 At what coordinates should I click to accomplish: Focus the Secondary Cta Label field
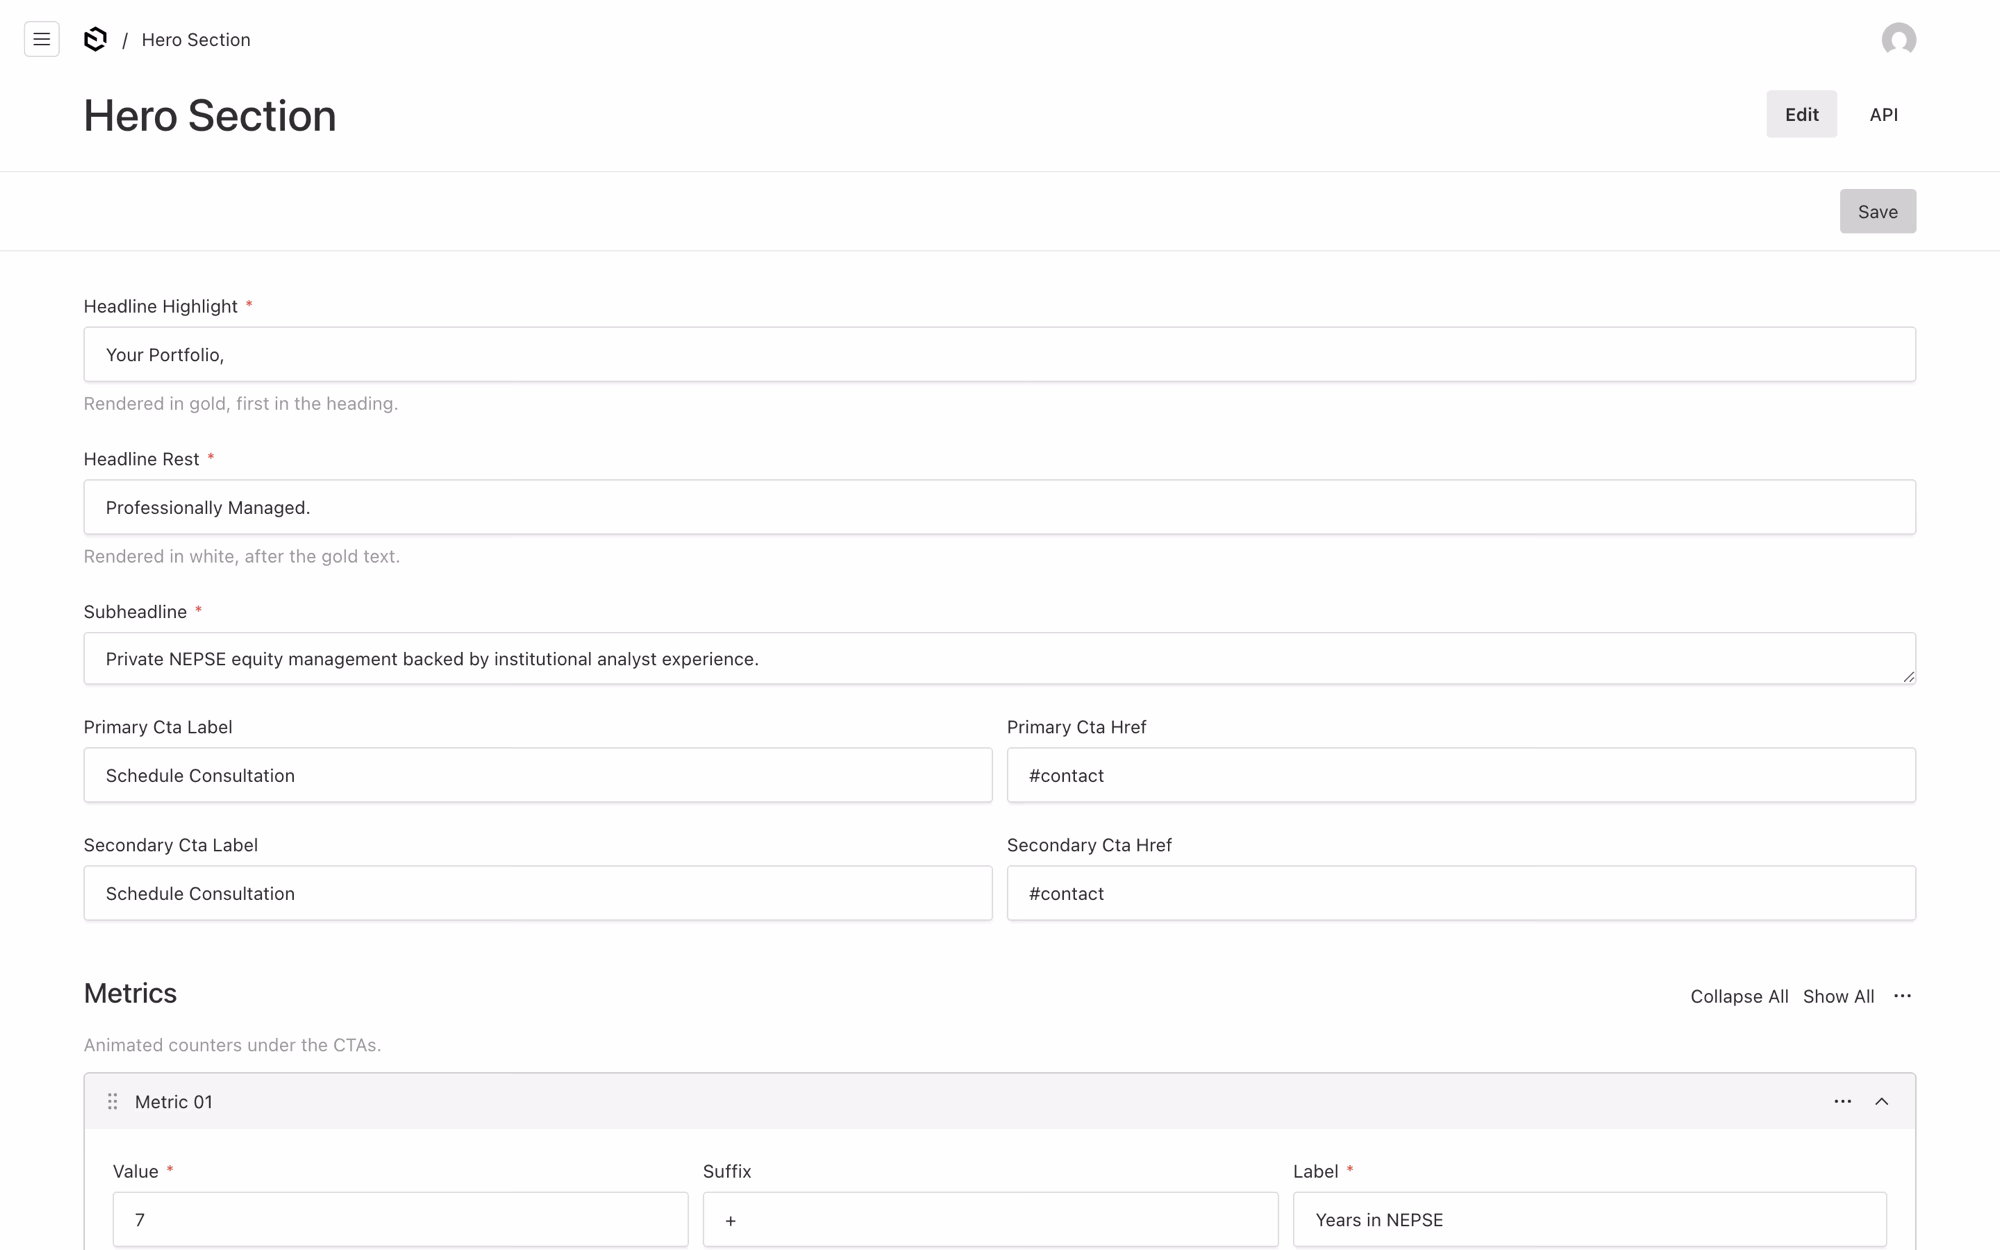tap(538, 893)
